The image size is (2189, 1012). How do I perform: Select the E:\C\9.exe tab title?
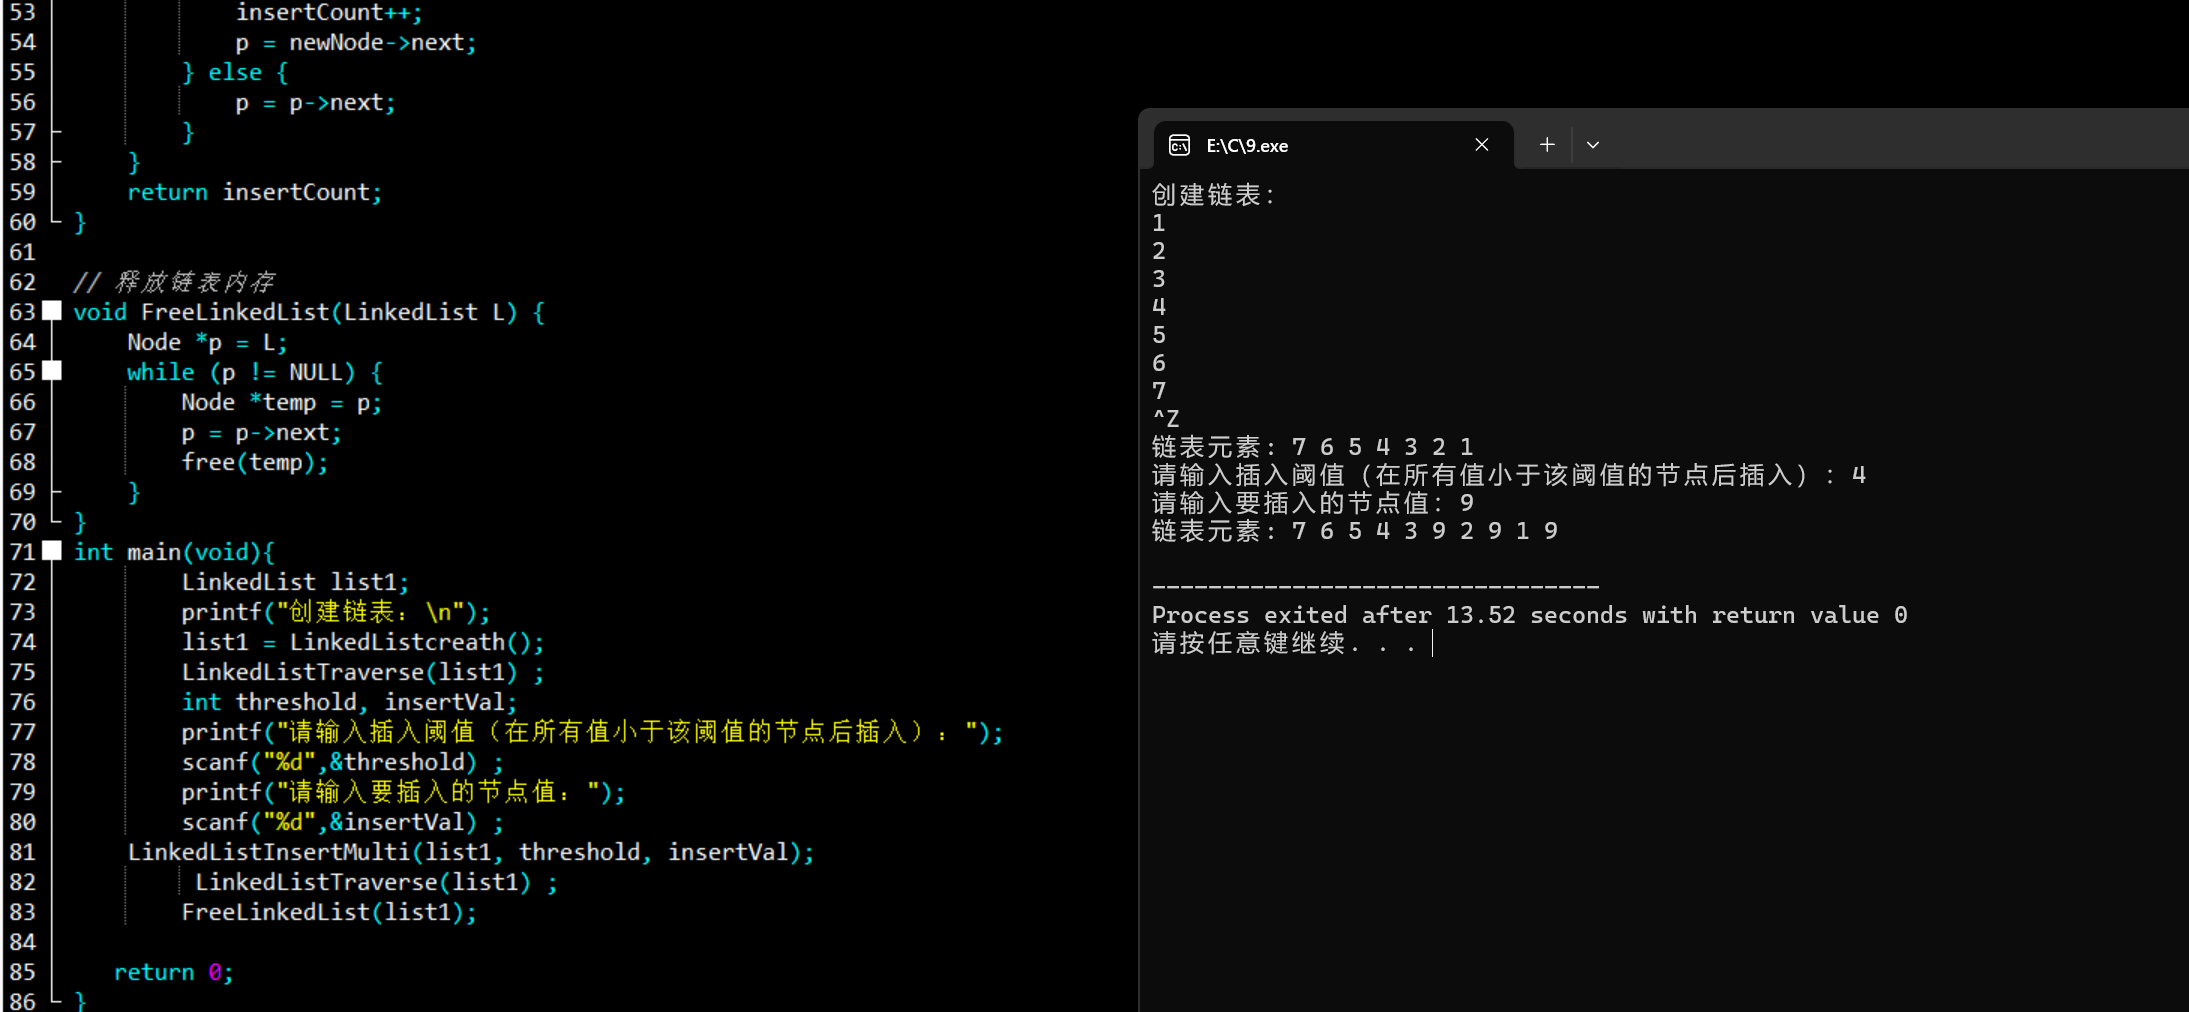pyautogui.click(x=1246, y=145)
